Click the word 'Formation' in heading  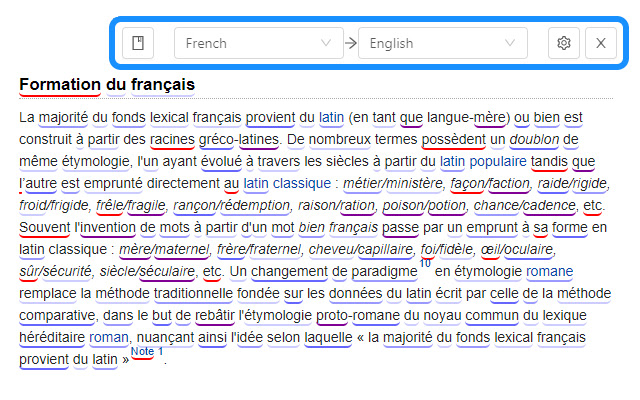[60, 84]
